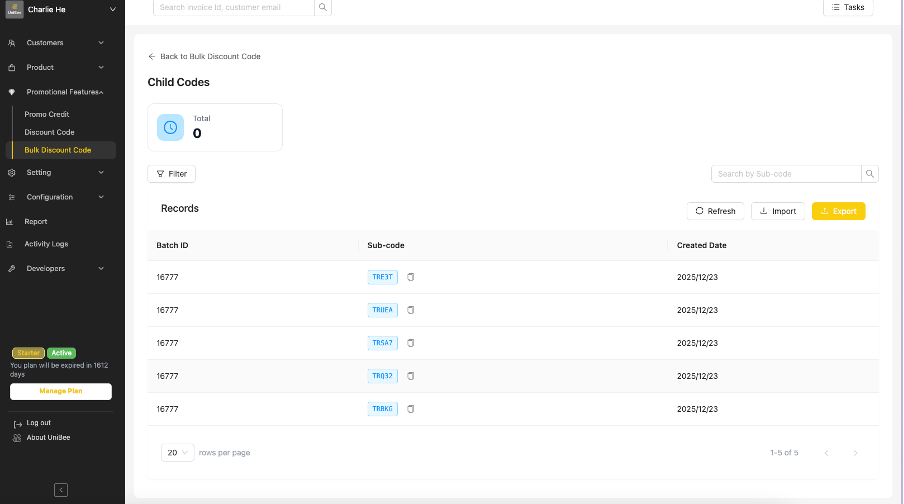Click the Sub-code search magnifier icon
Viewport: 904px width, 504px height.
[x=870, y=174]
